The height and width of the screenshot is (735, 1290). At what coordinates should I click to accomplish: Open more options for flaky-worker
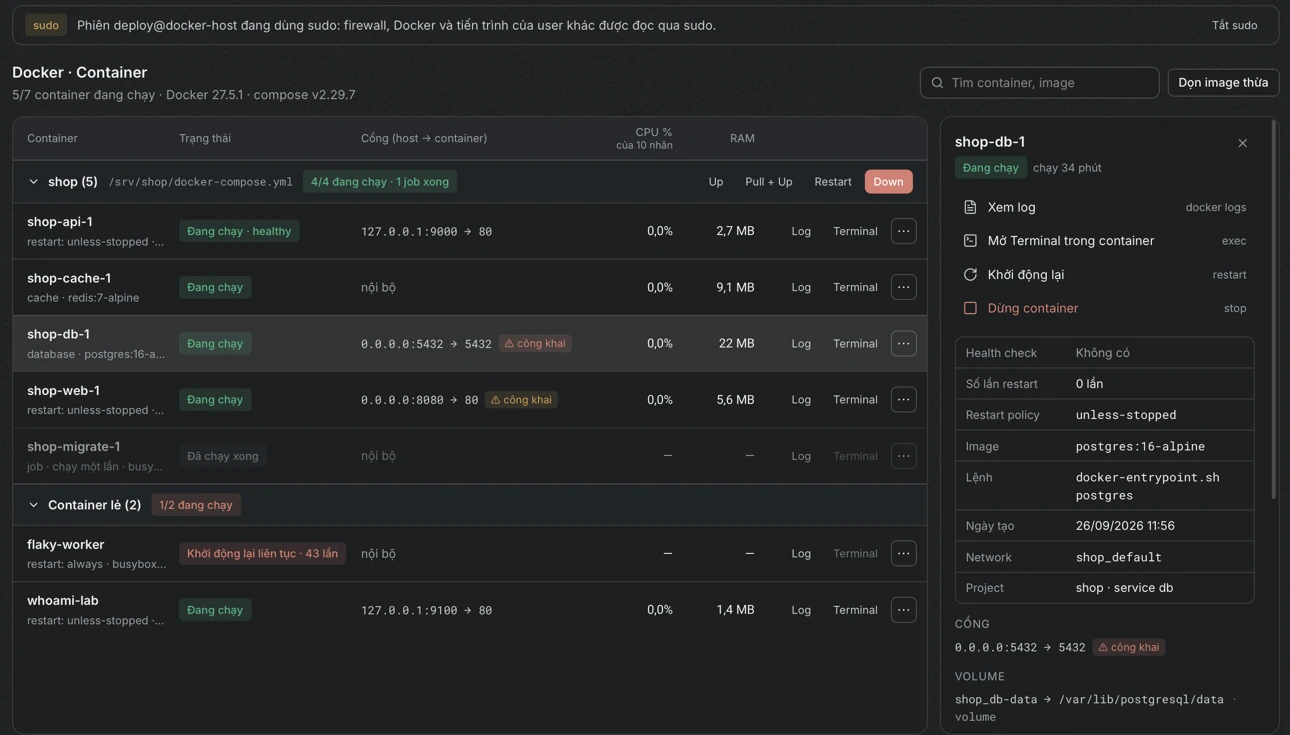pyautogui.click(x=903, y=553)
